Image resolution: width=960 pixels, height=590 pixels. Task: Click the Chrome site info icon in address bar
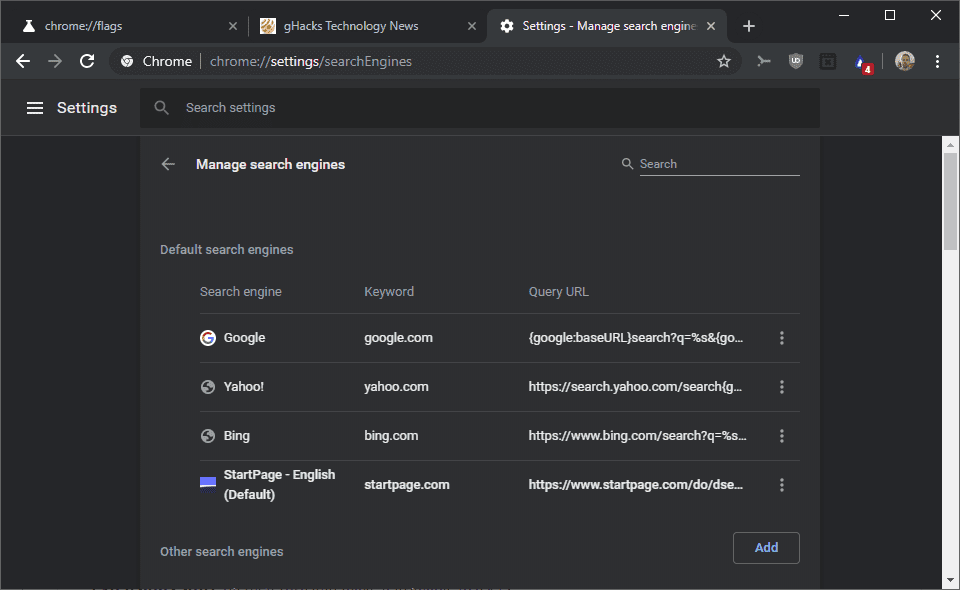click(x=127, y=61)
